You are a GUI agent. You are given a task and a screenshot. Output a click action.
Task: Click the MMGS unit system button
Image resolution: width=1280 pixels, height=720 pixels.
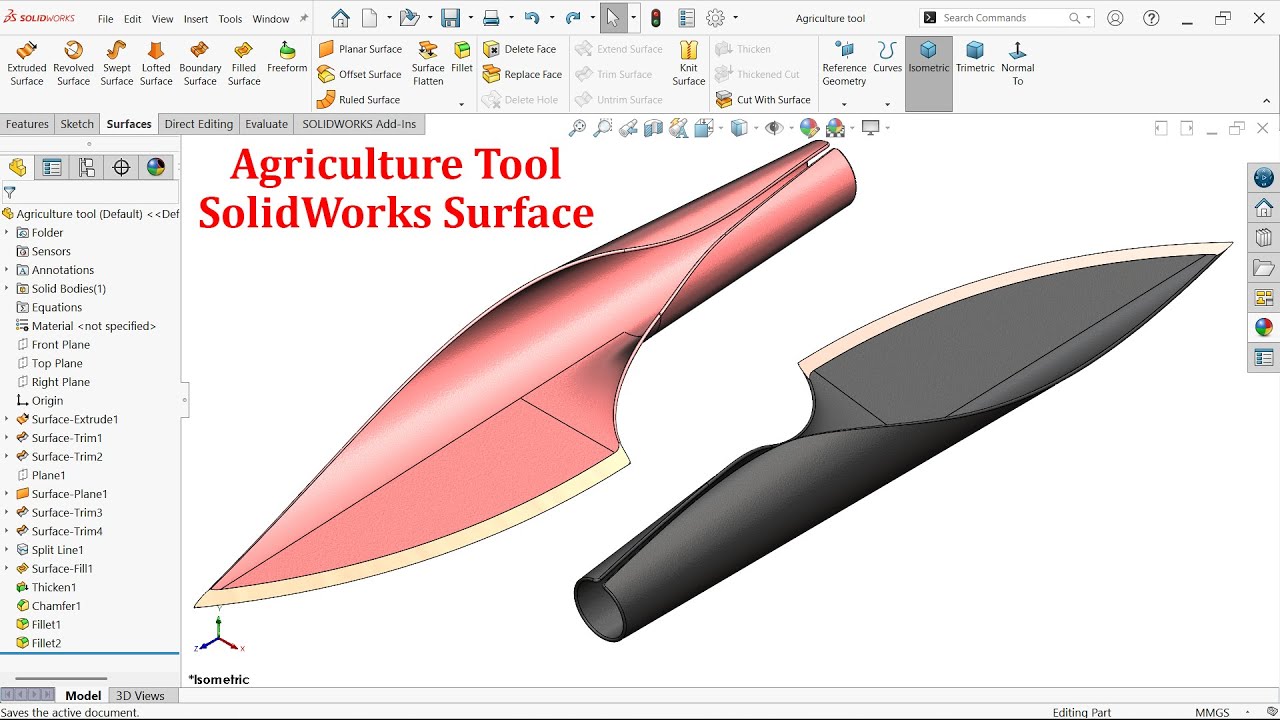click(1212, 713)
